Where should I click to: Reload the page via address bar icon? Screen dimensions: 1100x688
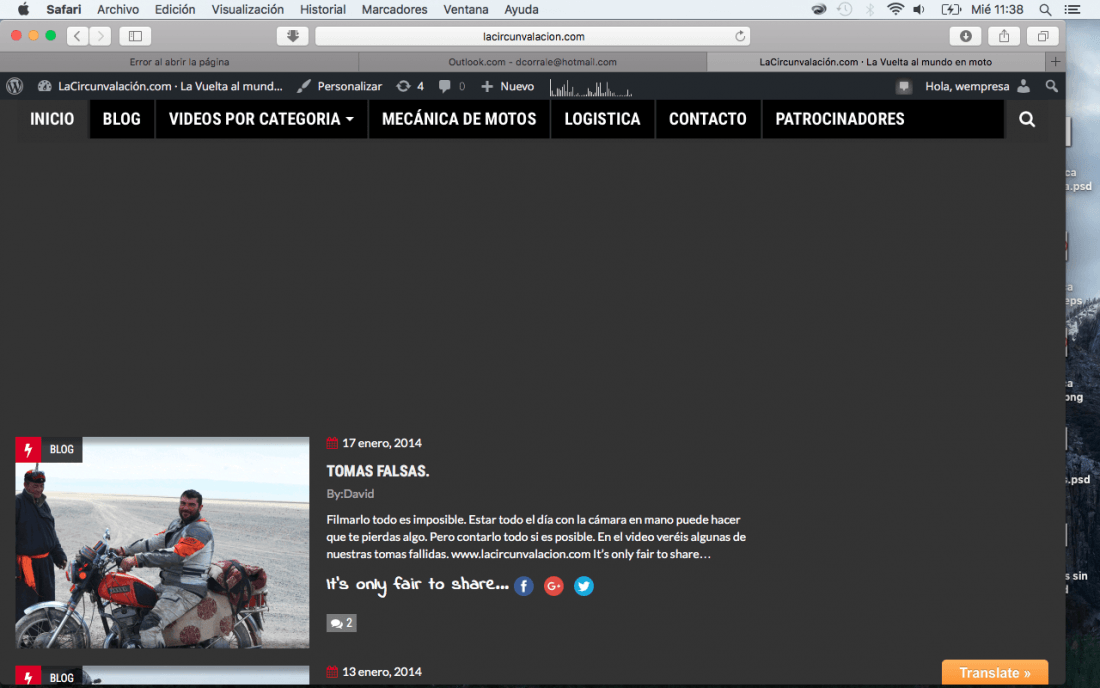(739, 36)
